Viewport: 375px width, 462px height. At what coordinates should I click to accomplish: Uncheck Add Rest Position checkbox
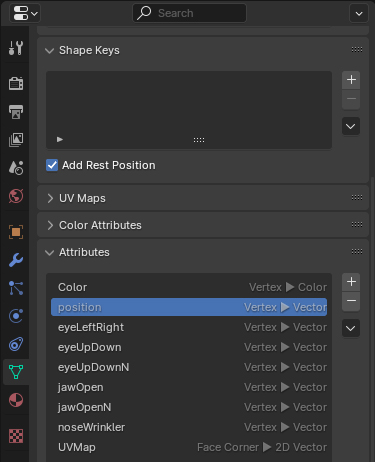52,165
